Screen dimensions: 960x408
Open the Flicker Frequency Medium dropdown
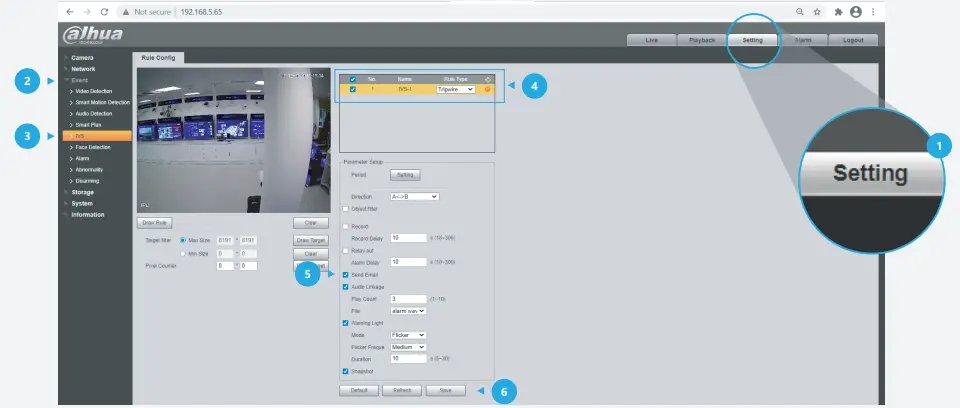408,347
